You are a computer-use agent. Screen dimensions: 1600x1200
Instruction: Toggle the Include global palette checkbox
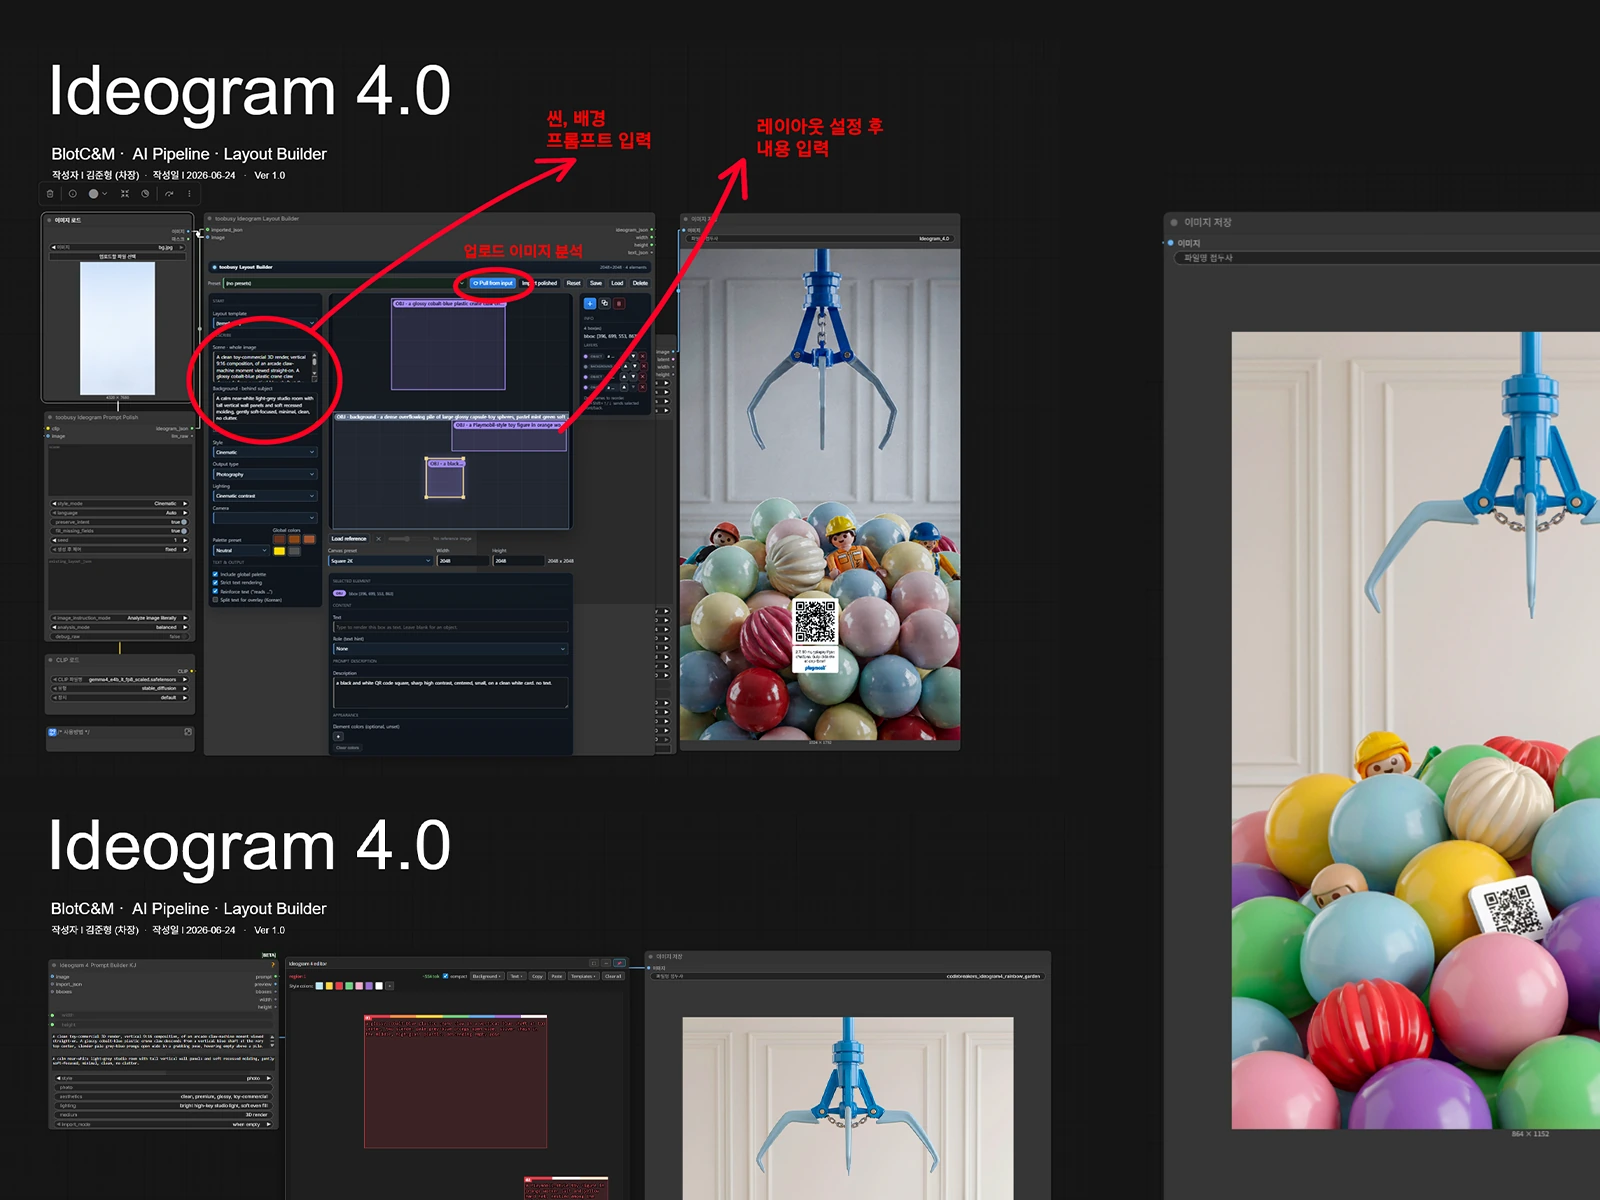coord(215,574)
